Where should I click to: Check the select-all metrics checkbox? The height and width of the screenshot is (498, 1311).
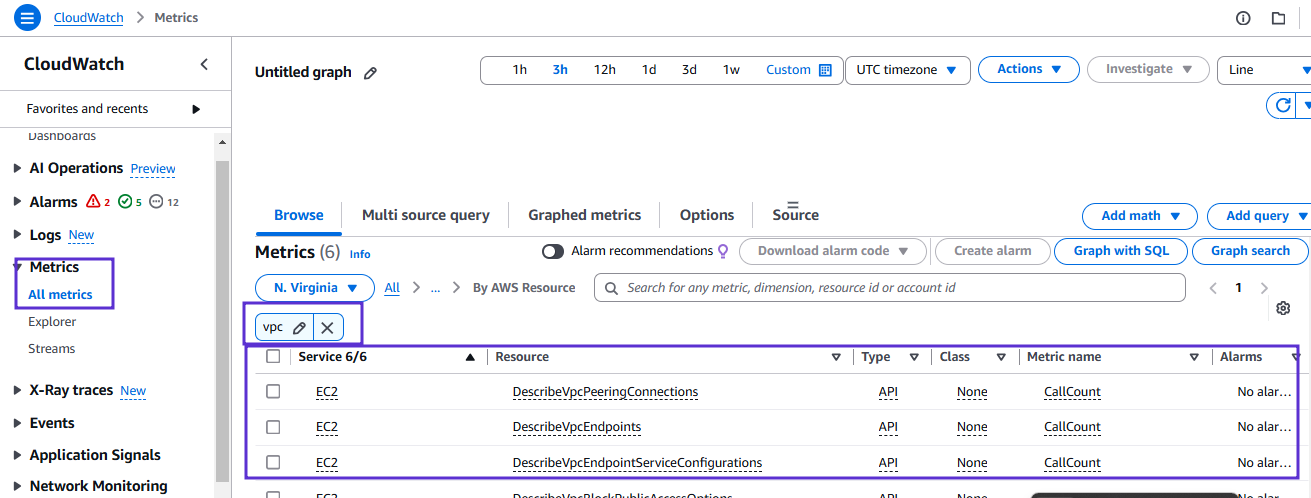click(x=273, y=357)
